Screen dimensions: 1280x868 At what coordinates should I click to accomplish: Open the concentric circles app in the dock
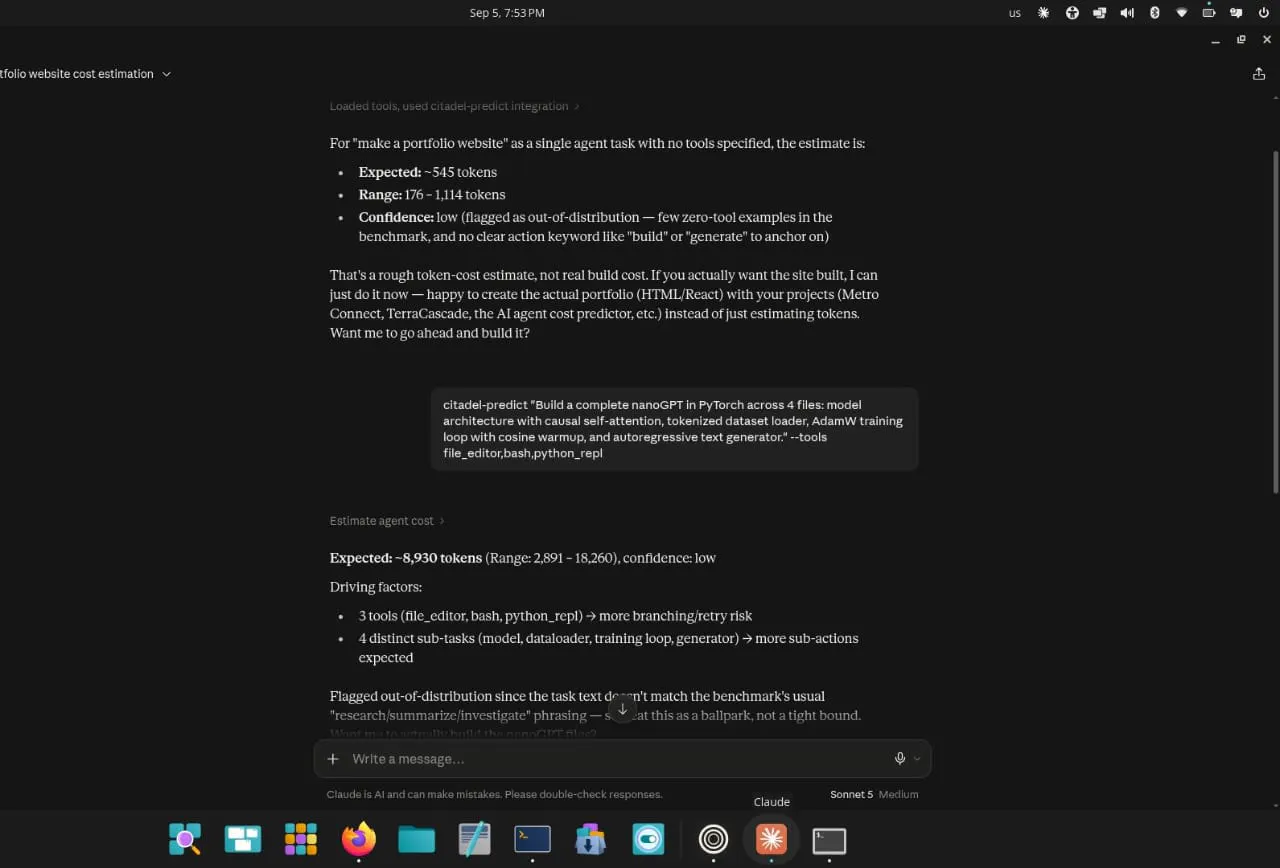(713, 839)
